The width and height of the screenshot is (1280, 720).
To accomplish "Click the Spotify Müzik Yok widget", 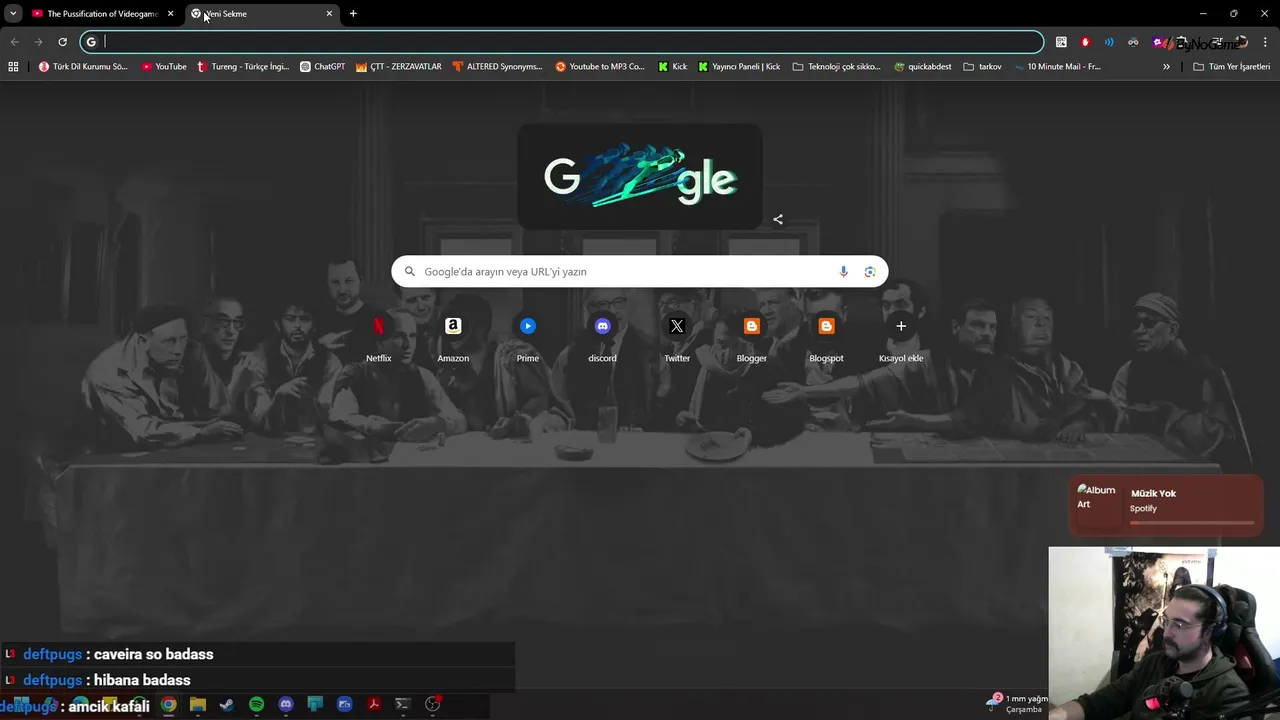I will [x=1166, y=506].
